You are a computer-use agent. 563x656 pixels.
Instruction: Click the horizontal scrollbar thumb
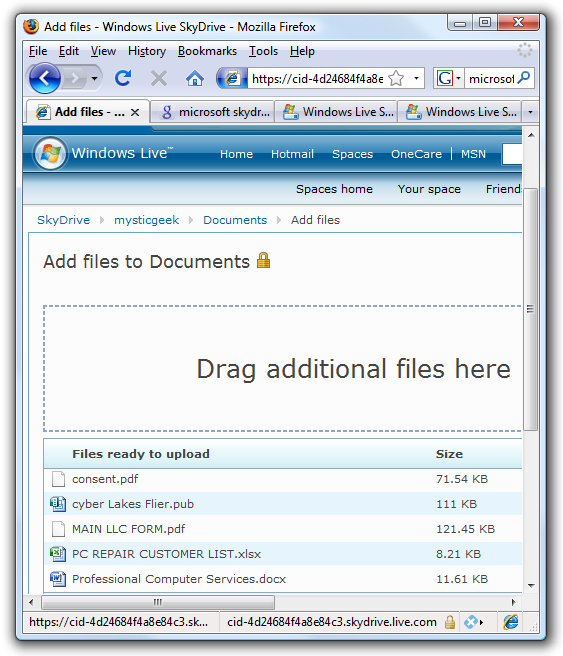click(x=158, y=602)
